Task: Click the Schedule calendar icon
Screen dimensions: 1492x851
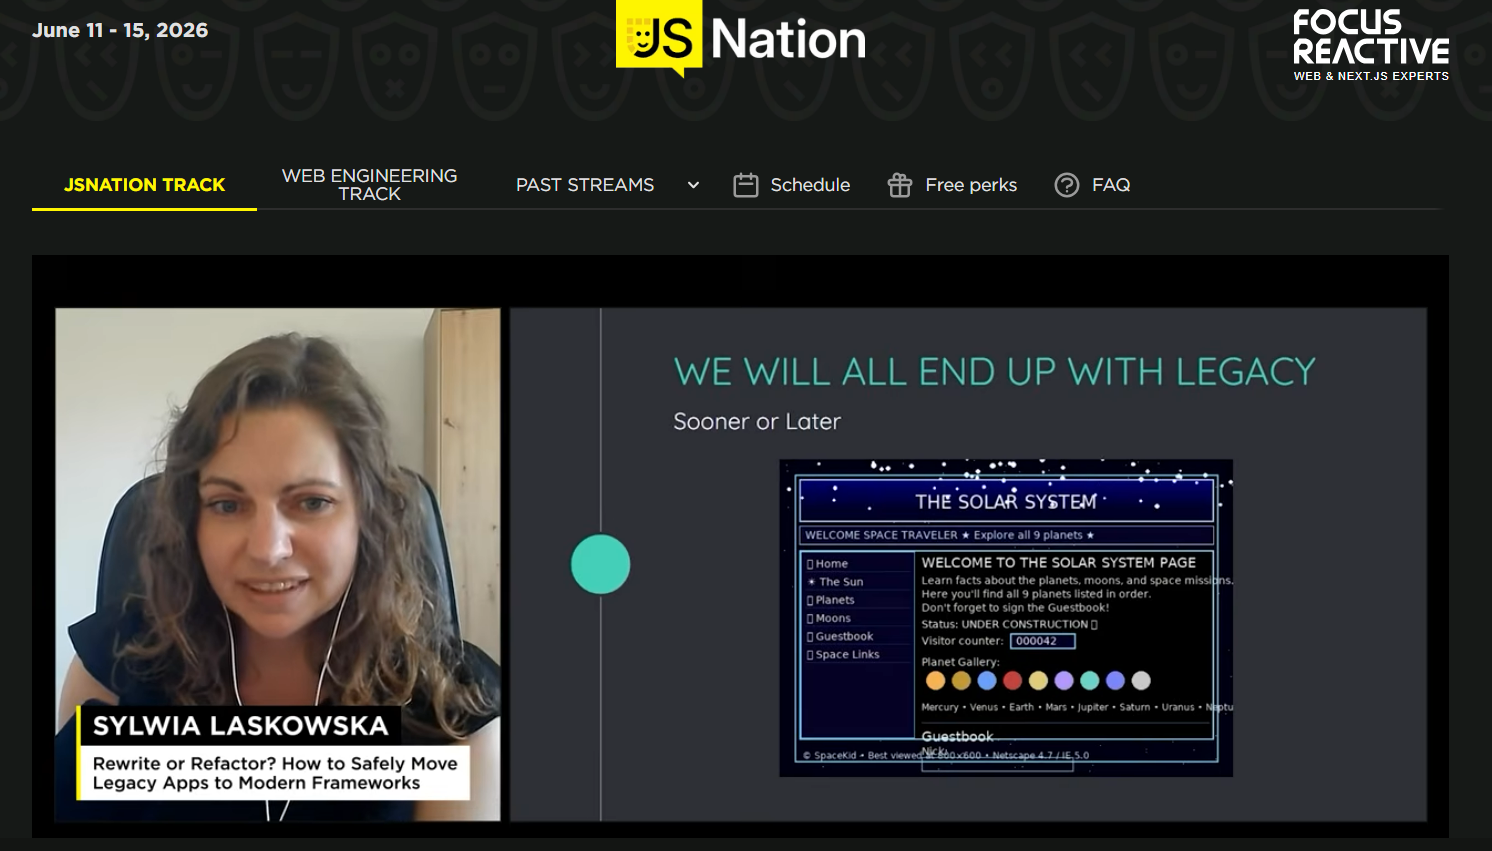Action: [x=746, y=185]
